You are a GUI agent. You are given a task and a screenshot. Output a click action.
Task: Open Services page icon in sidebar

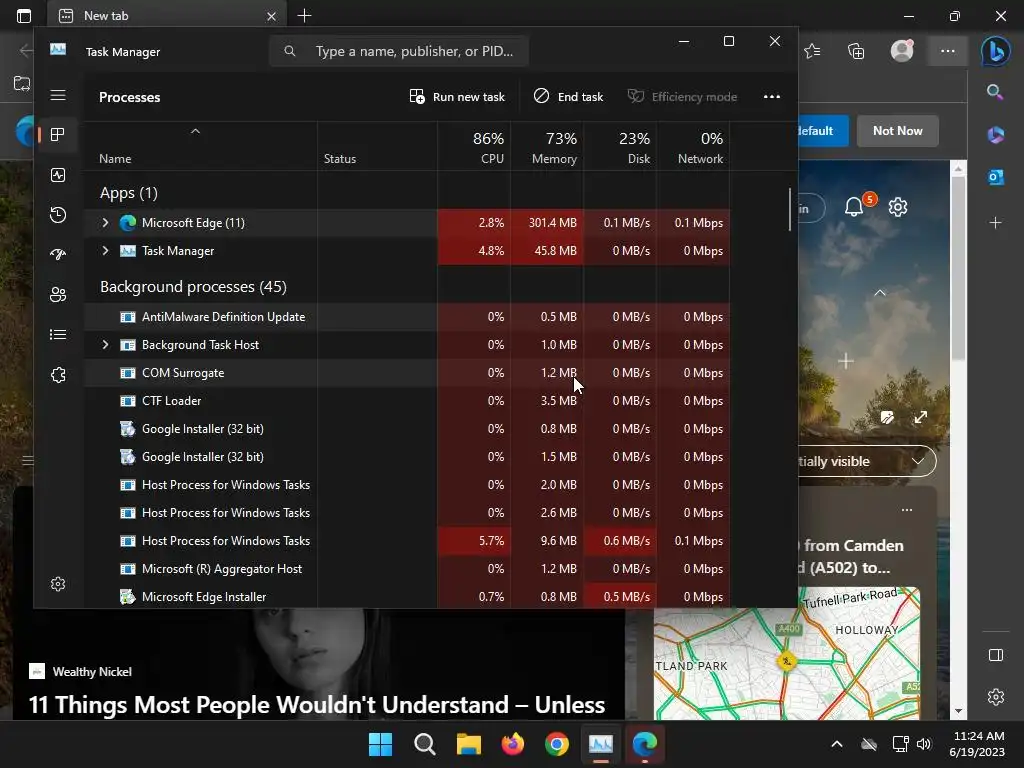[58, 375]
